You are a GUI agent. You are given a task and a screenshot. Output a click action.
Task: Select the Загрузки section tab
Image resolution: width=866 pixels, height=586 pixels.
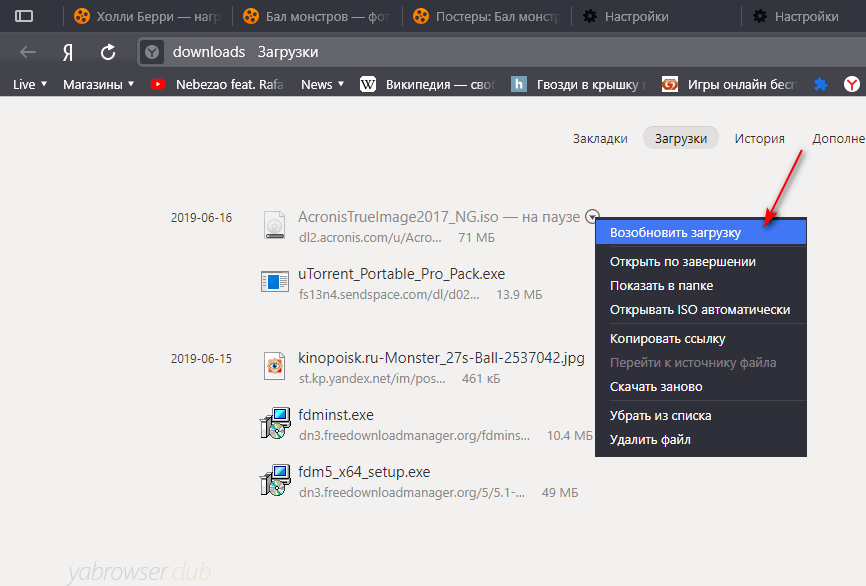click(680, 139)
